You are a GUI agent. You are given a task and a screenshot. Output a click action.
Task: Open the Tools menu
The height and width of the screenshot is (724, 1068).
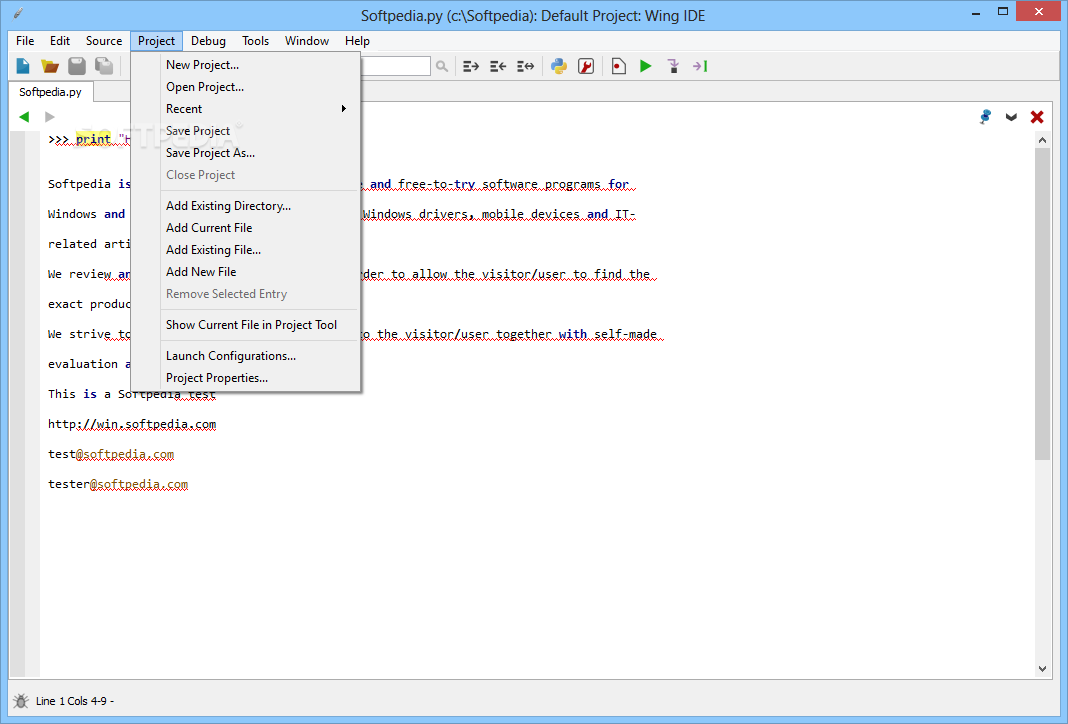coord(255,41)
